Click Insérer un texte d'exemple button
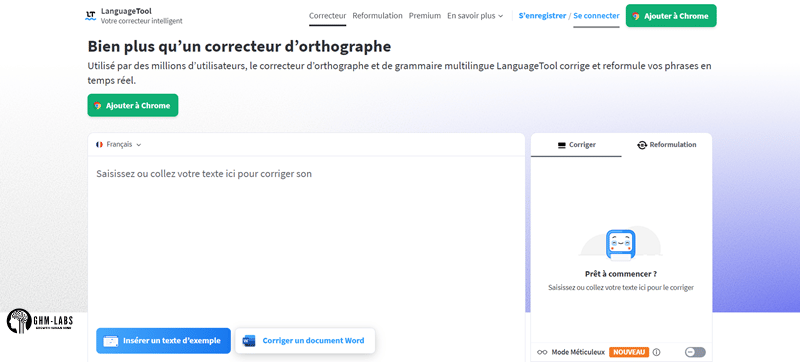The height and width of the screenshot is (362, 800). click(163, 341)
